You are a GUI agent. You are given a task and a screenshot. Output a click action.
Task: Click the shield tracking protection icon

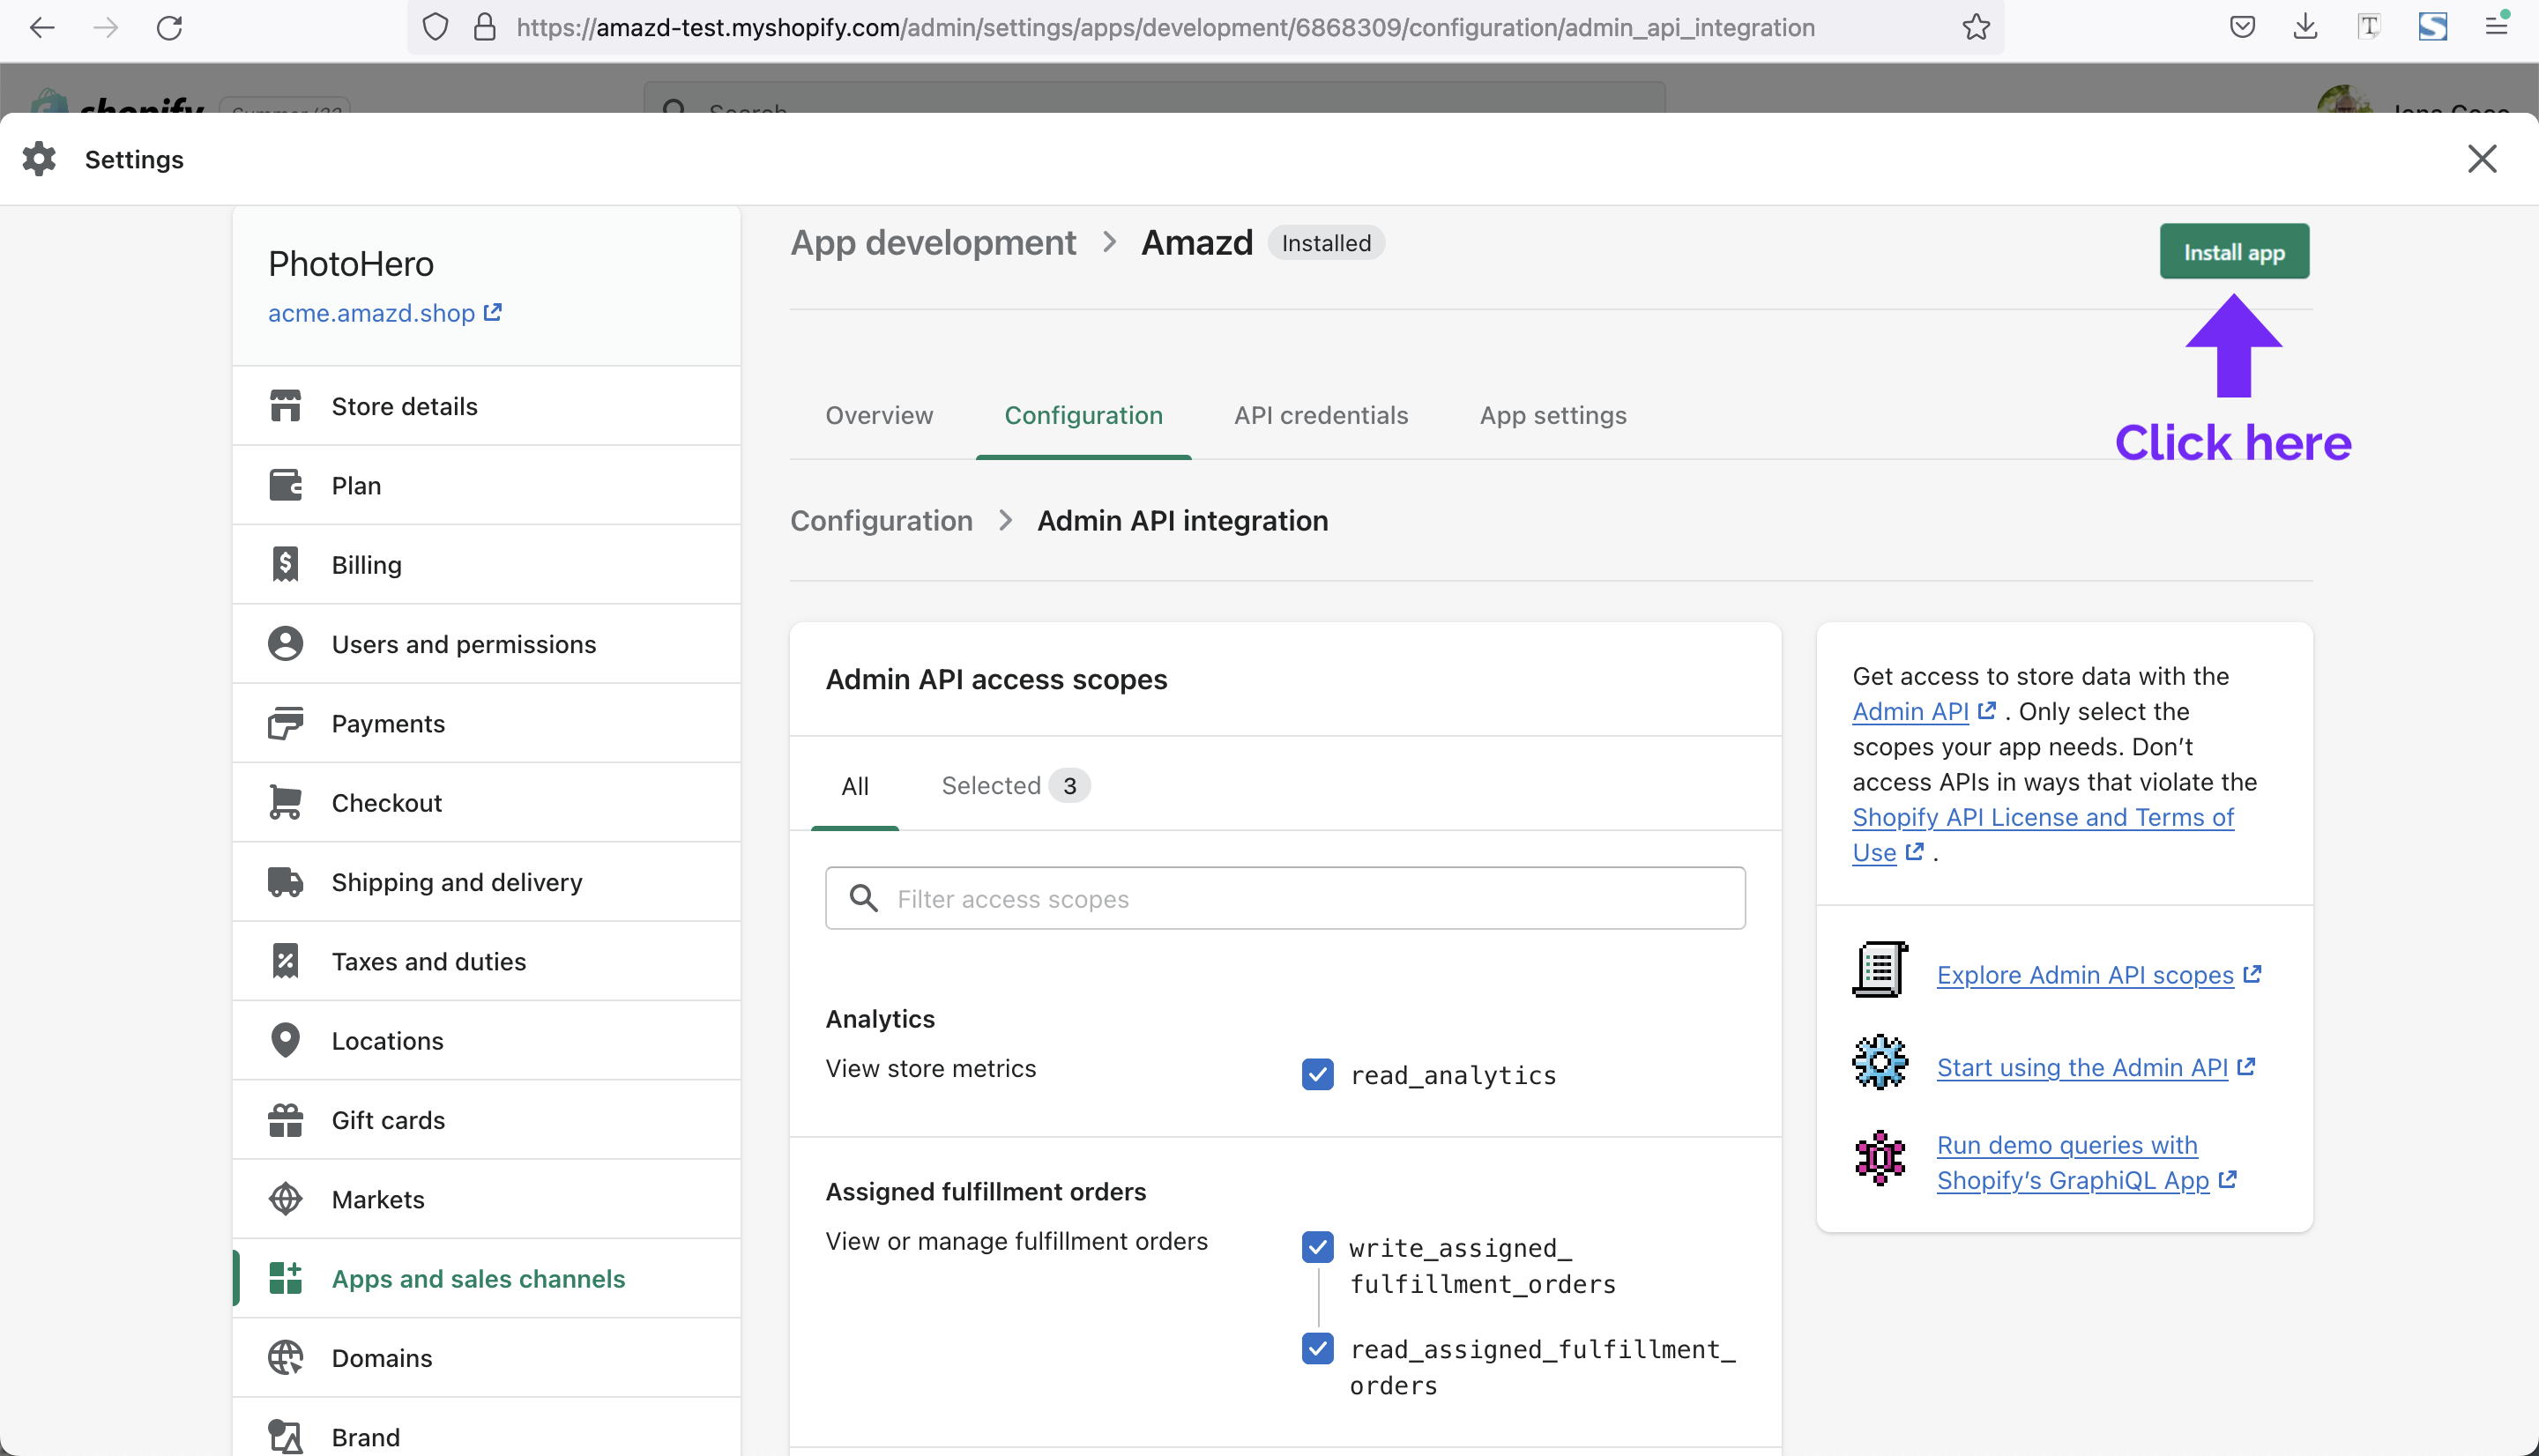point(435,27)
